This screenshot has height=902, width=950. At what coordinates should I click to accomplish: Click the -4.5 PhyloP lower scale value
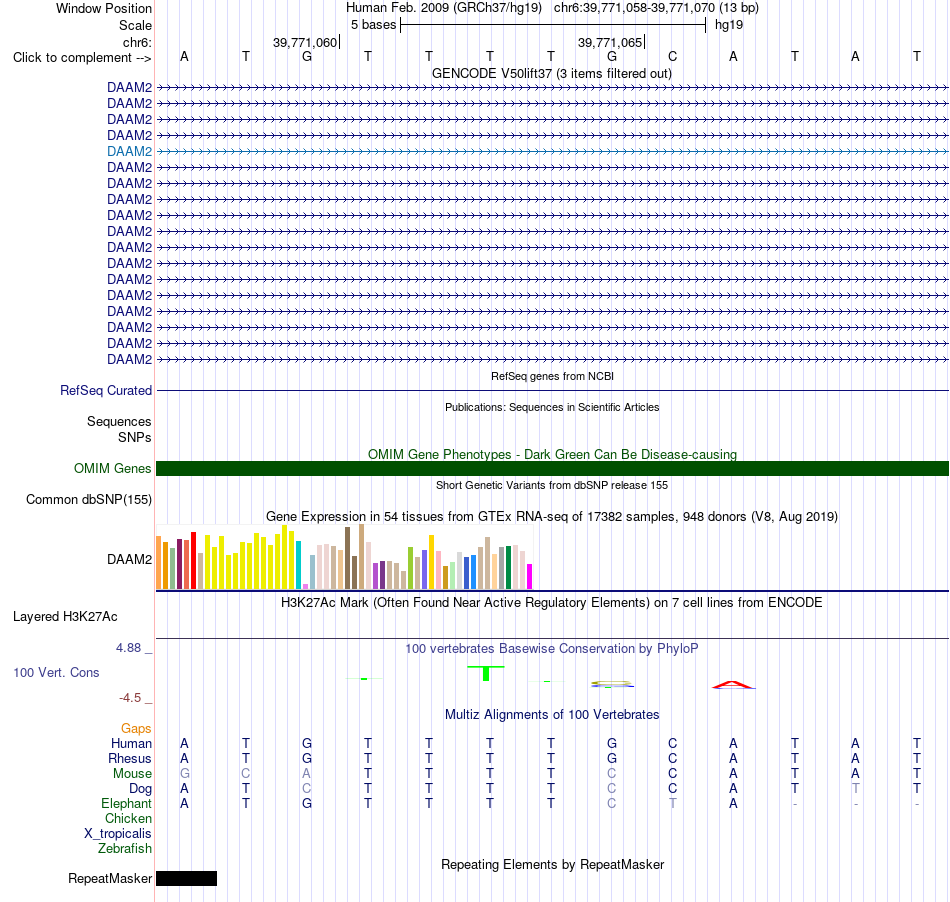click(x=130, y=698)
